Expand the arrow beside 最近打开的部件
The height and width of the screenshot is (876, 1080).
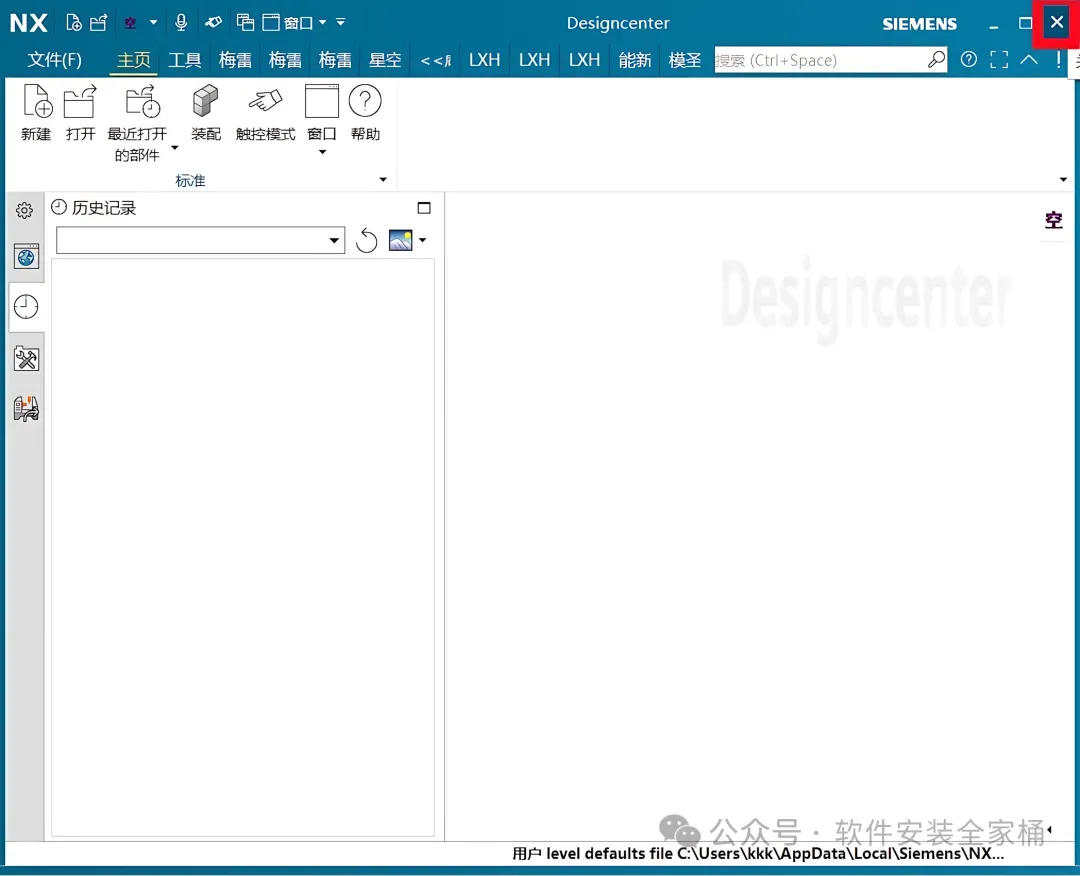tap(175, 147)
